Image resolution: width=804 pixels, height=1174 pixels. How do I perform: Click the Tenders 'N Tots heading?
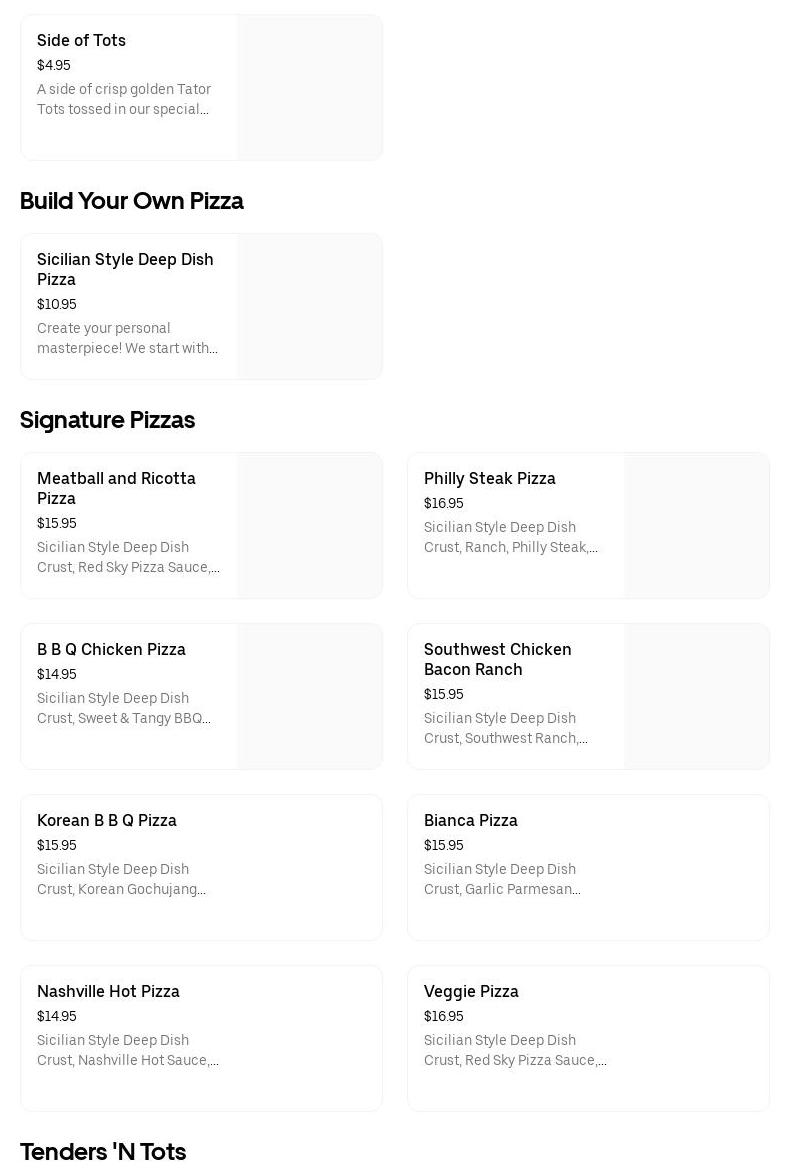[103, 1152]
